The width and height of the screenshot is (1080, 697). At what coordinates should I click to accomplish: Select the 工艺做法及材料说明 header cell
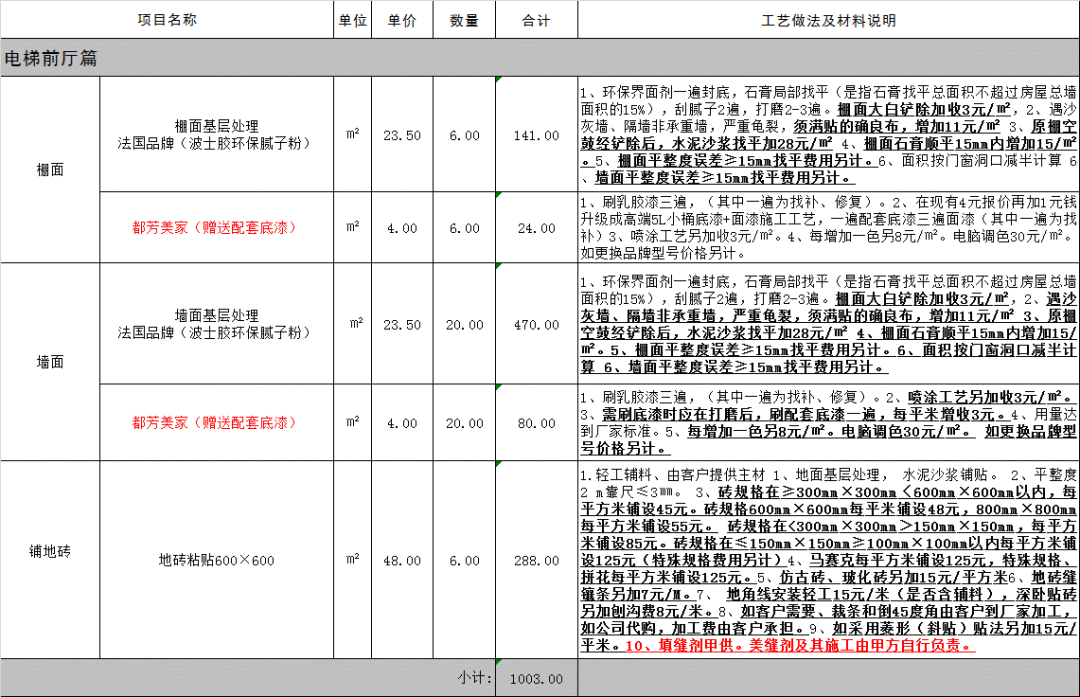click(829, 20)
